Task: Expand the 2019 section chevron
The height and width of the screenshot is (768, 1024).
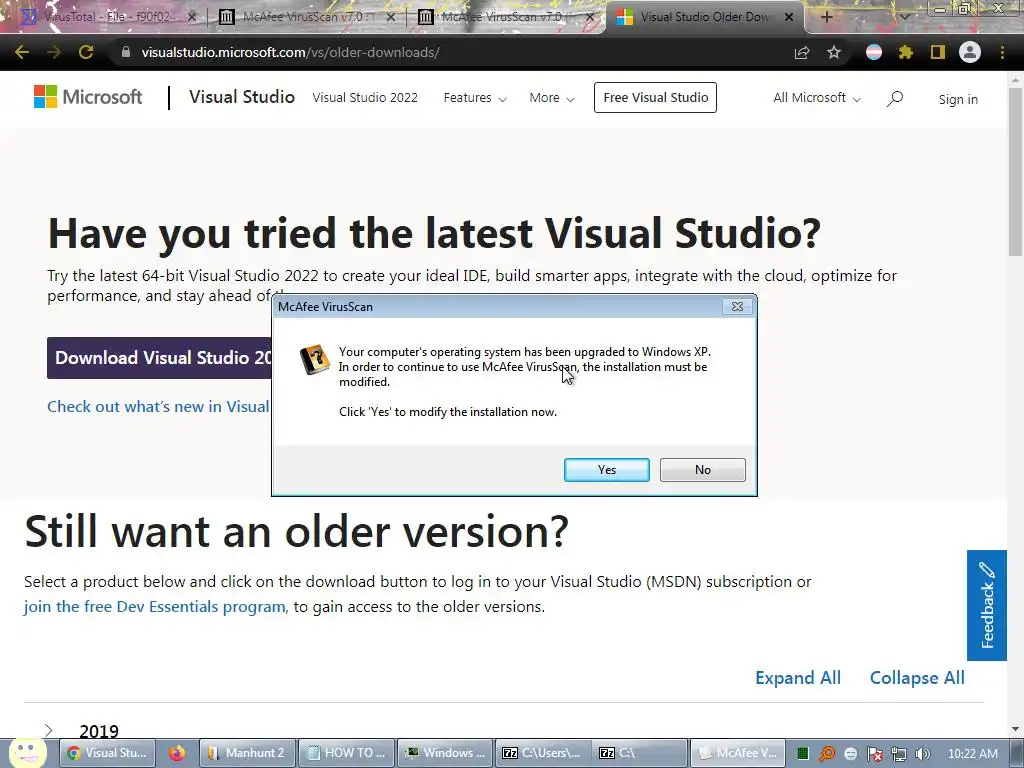Action: coord(48,730)
